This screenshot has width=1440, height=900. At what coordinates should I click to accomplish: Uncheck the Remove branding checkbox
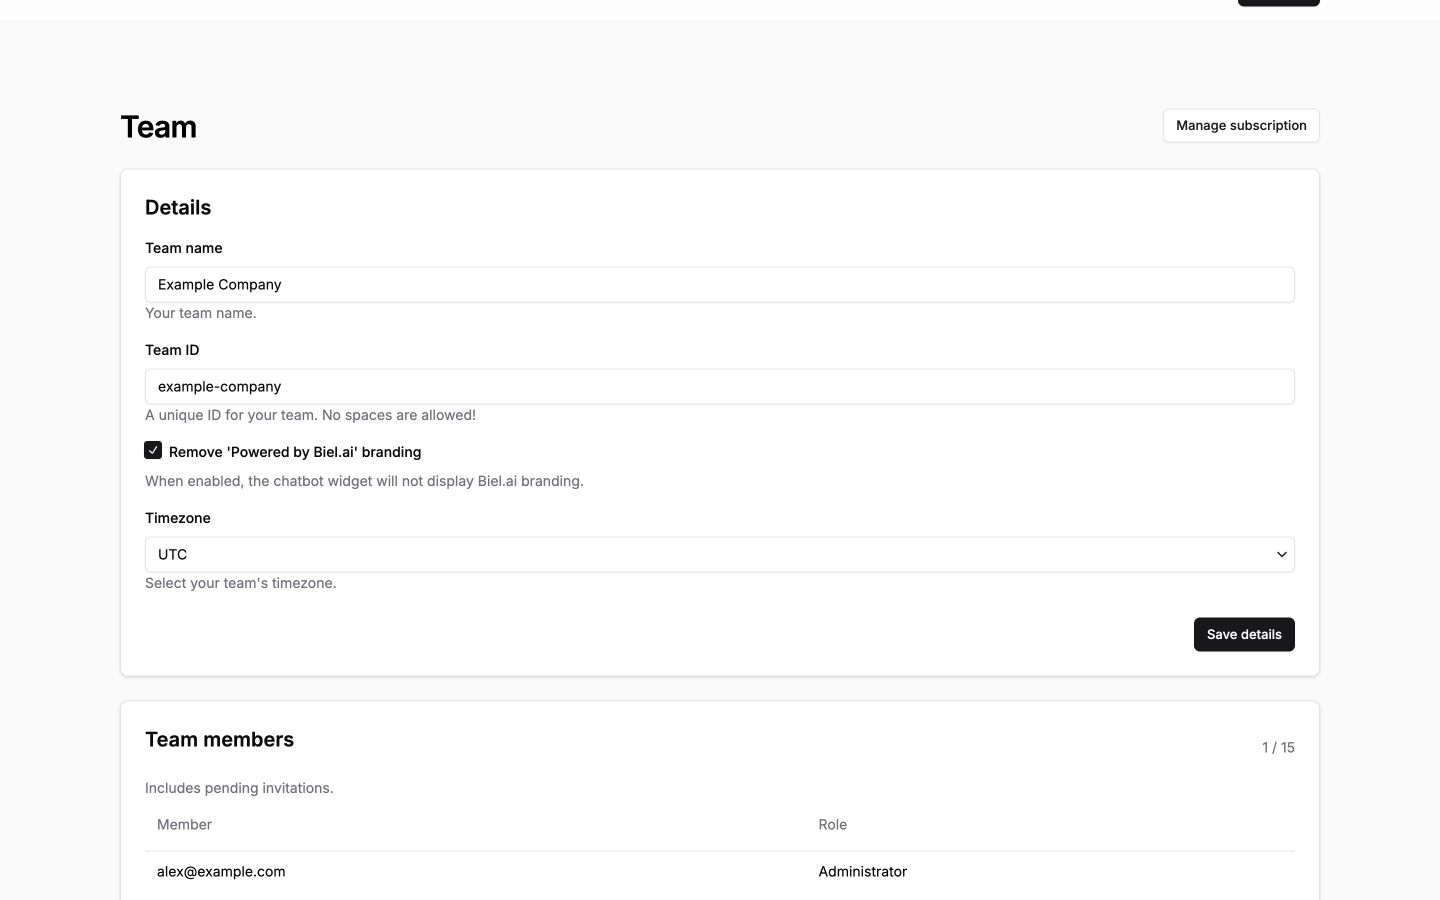click(153, 451)
